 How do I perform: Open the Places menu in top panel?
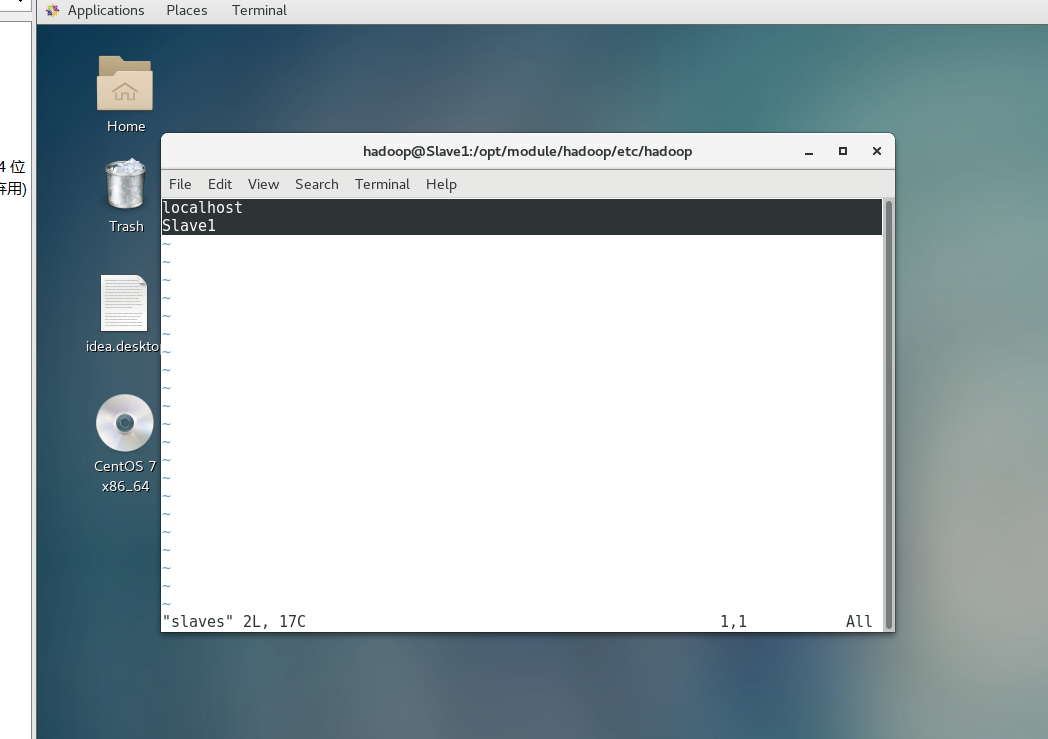coord(186,11)
